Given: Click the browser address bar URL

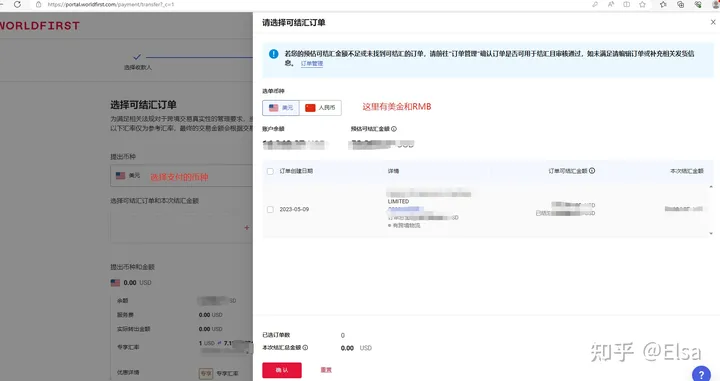Looking at the screenshot, I should tap(111, 4).
